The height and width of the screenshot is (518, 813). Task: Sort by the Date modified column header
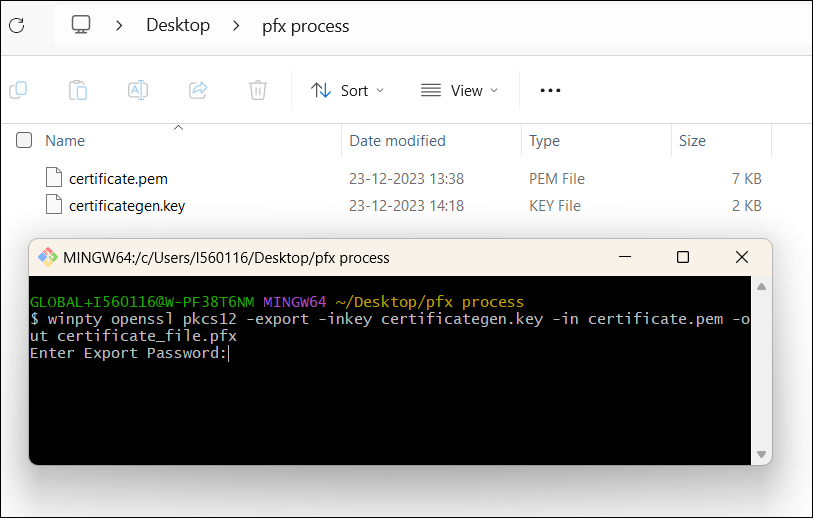(x=397, y=141)
